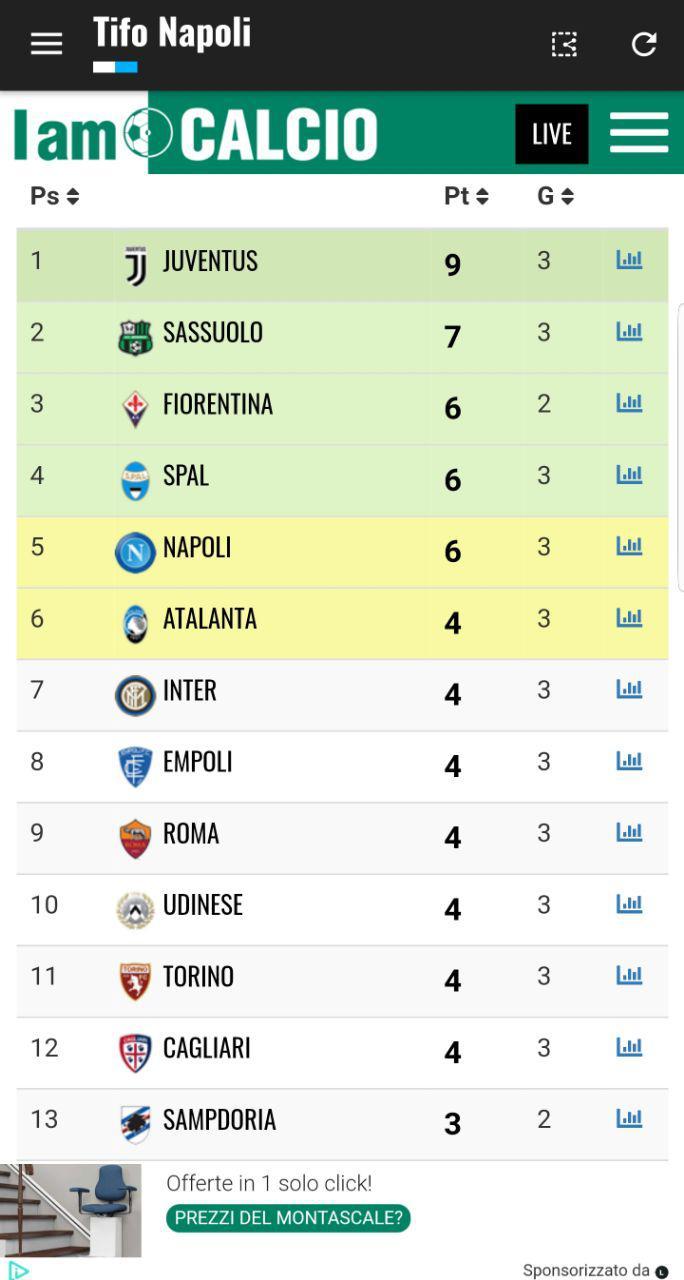Open the FIORENTINA team row
This screenshot has height=1280, width=684.
point(342,409)
